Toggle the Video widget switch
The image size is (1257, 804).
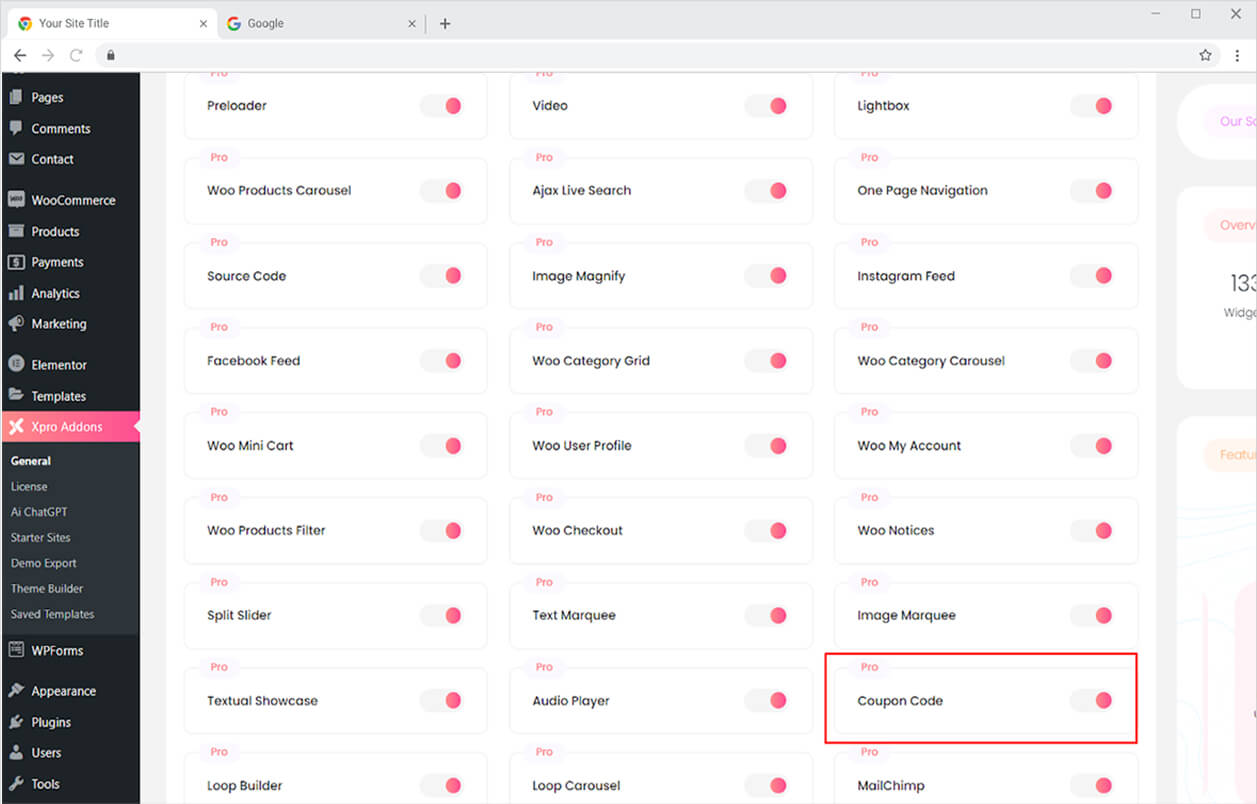point(766,106)
